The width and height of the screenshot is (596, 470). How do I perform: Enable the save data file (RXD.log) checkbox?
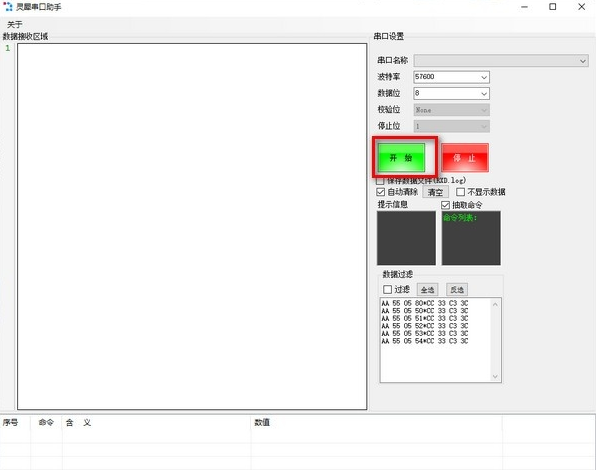(380, 180)
